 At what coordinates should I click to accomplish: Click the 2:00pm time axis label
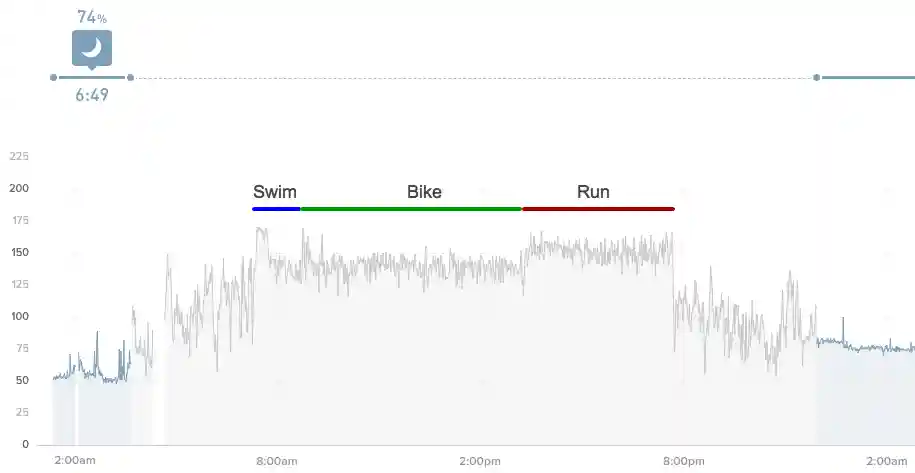[480, 461]
